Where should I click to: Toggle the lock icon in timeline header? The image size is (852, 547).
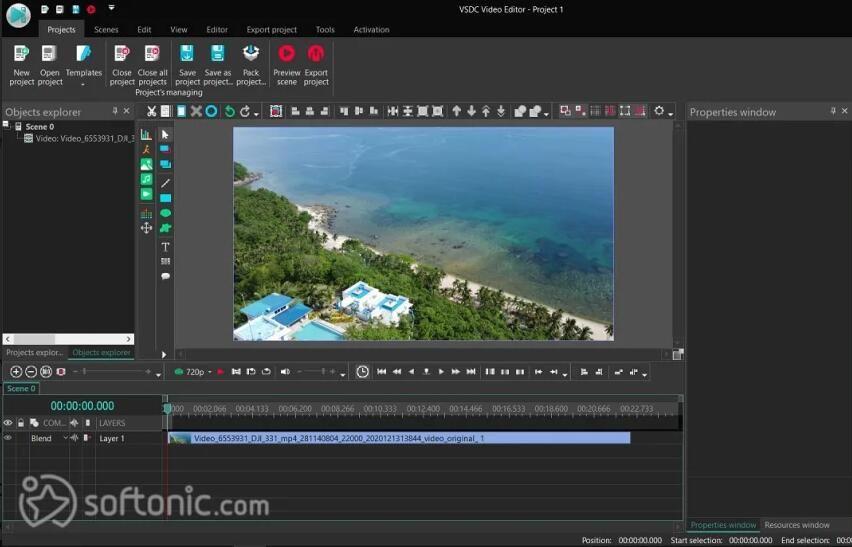click(20, 423)
